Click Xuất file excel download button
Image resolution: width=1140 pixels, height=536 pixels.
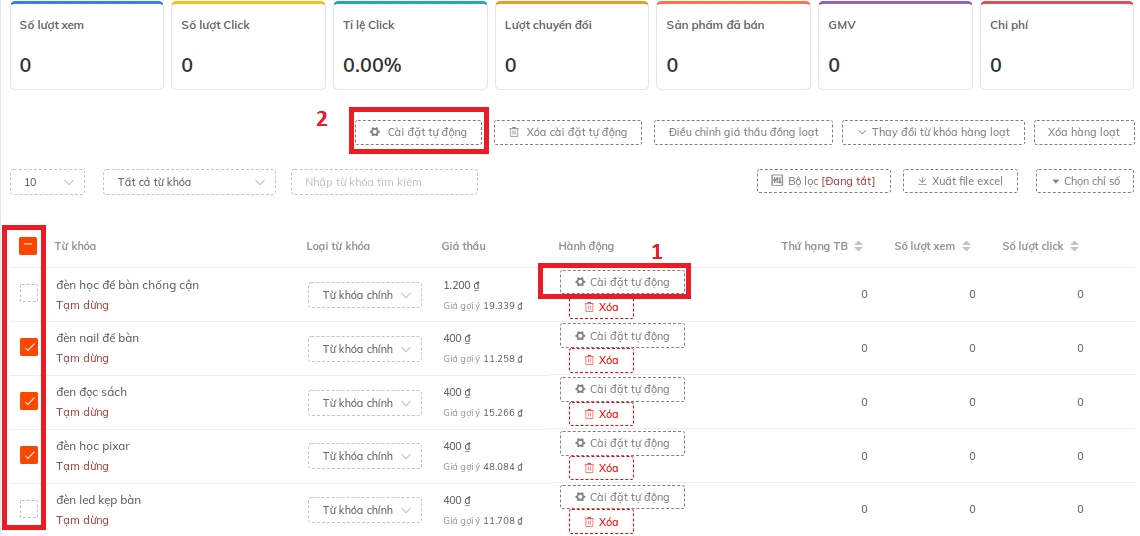tap(959, 181)
